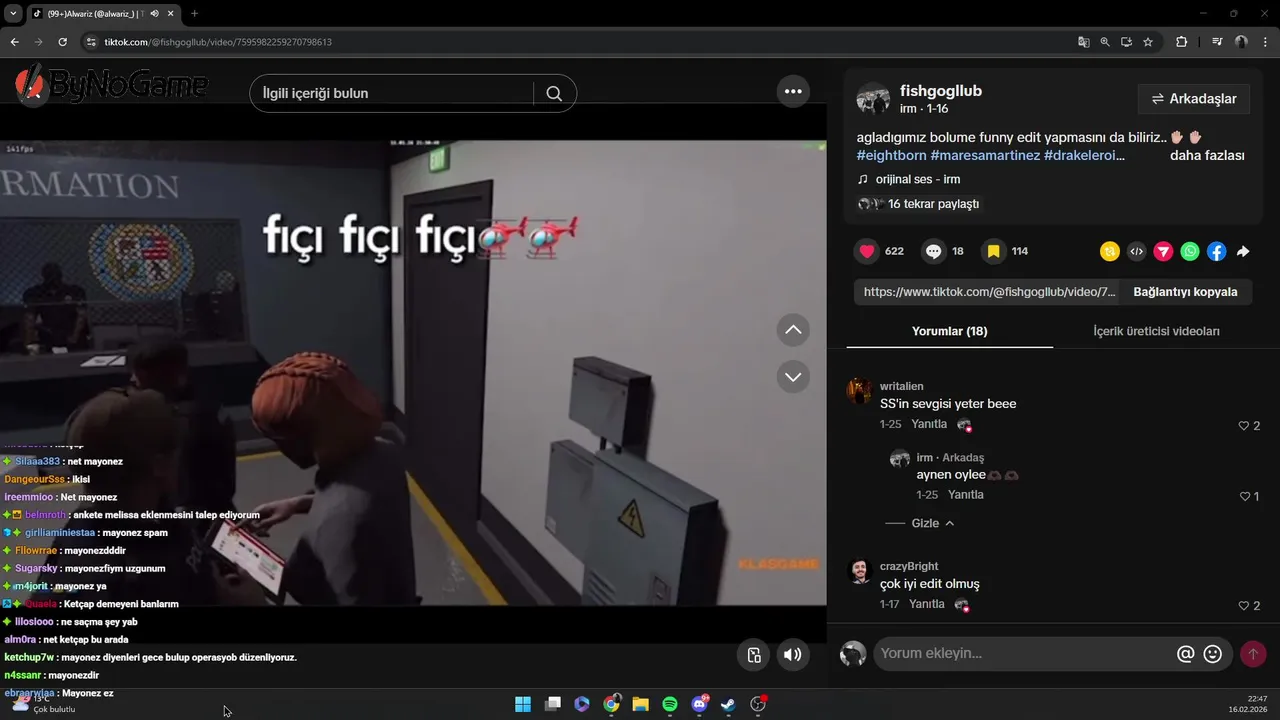Open the Chrome extensions puzzle icon
The height and width of the screenshot is (720, 1280).
point(1181,42)
